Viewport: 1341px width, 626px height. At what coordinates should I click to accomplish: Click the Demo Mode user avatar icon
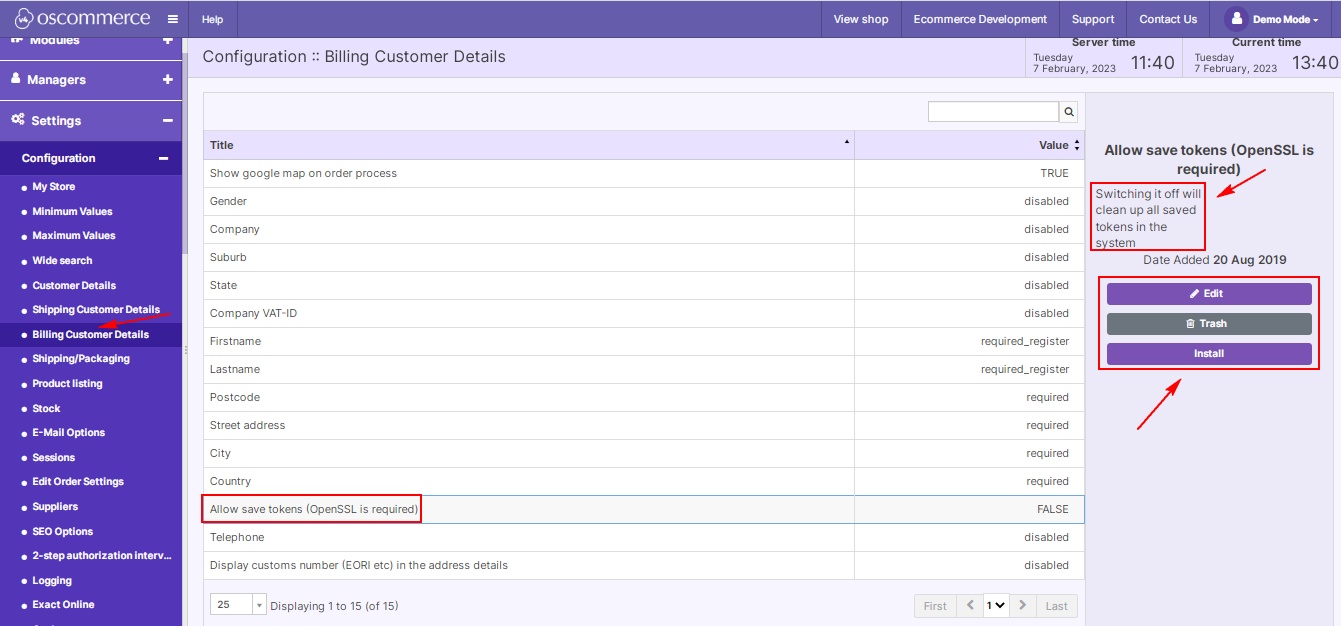pos(1237,19)
